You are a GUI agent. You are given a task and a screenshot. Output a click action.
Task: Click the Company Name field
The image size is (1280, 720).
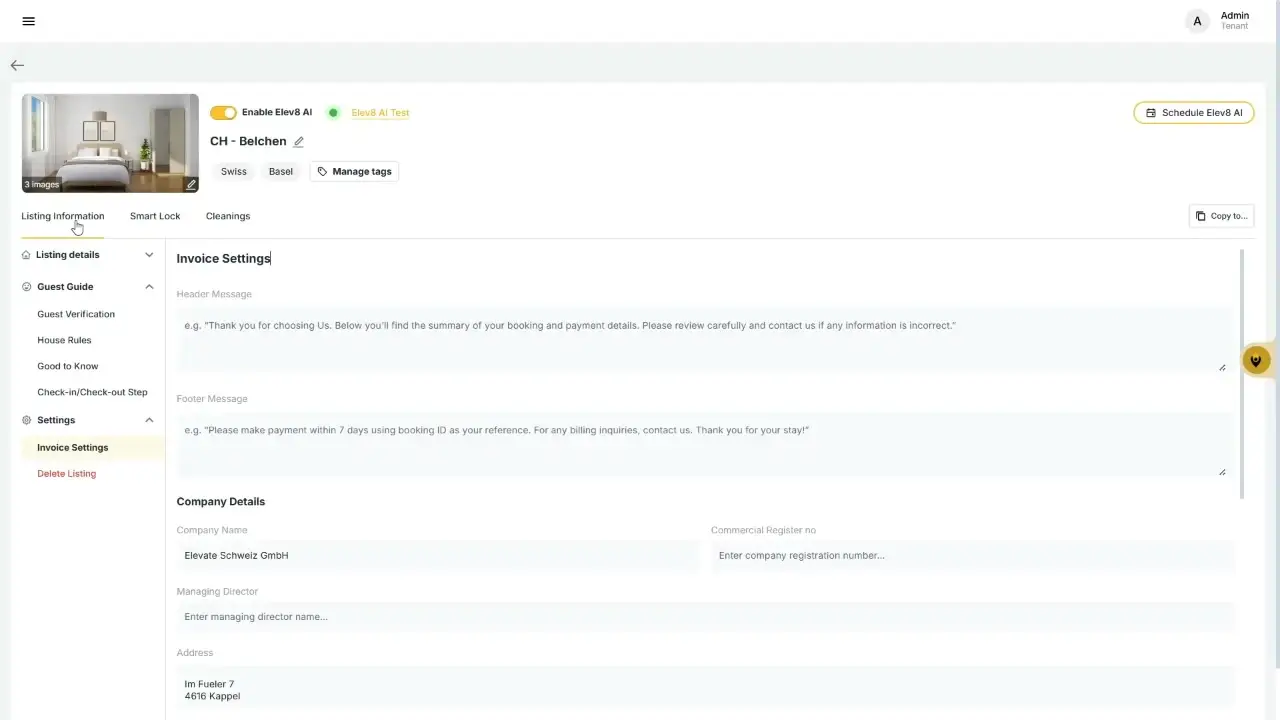[437, 555]
